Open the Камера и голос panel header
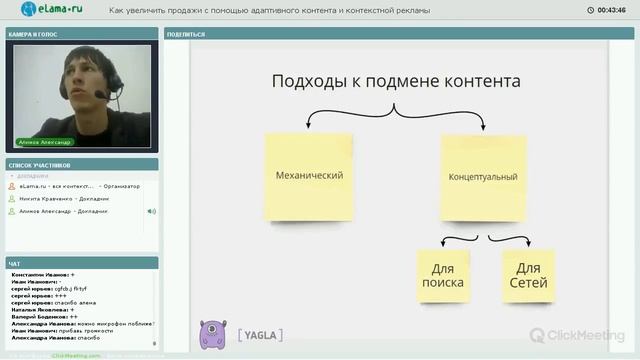This screenshot has width=640, height=360. point(82,34)
